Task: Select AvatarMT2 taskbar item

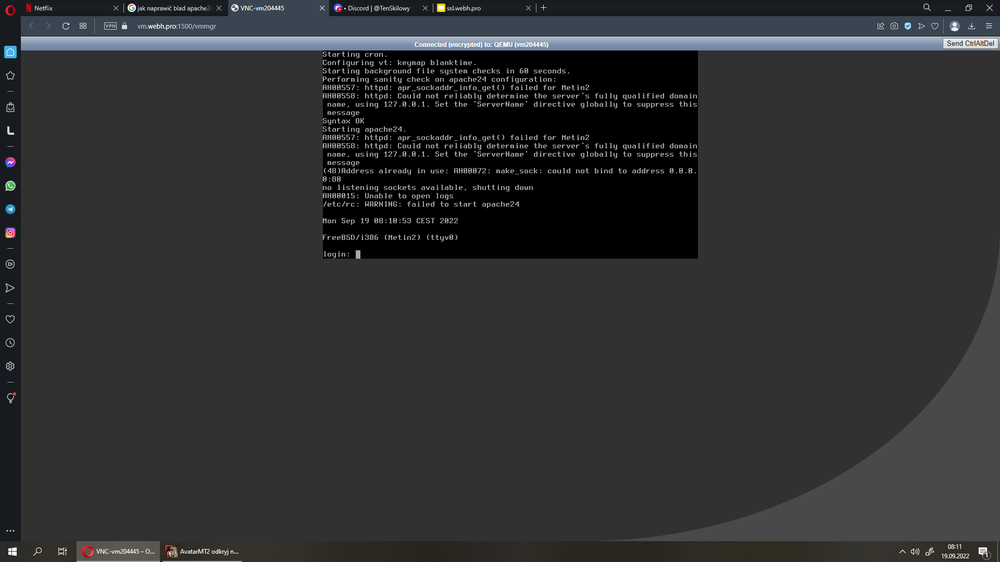Action: 202,551
